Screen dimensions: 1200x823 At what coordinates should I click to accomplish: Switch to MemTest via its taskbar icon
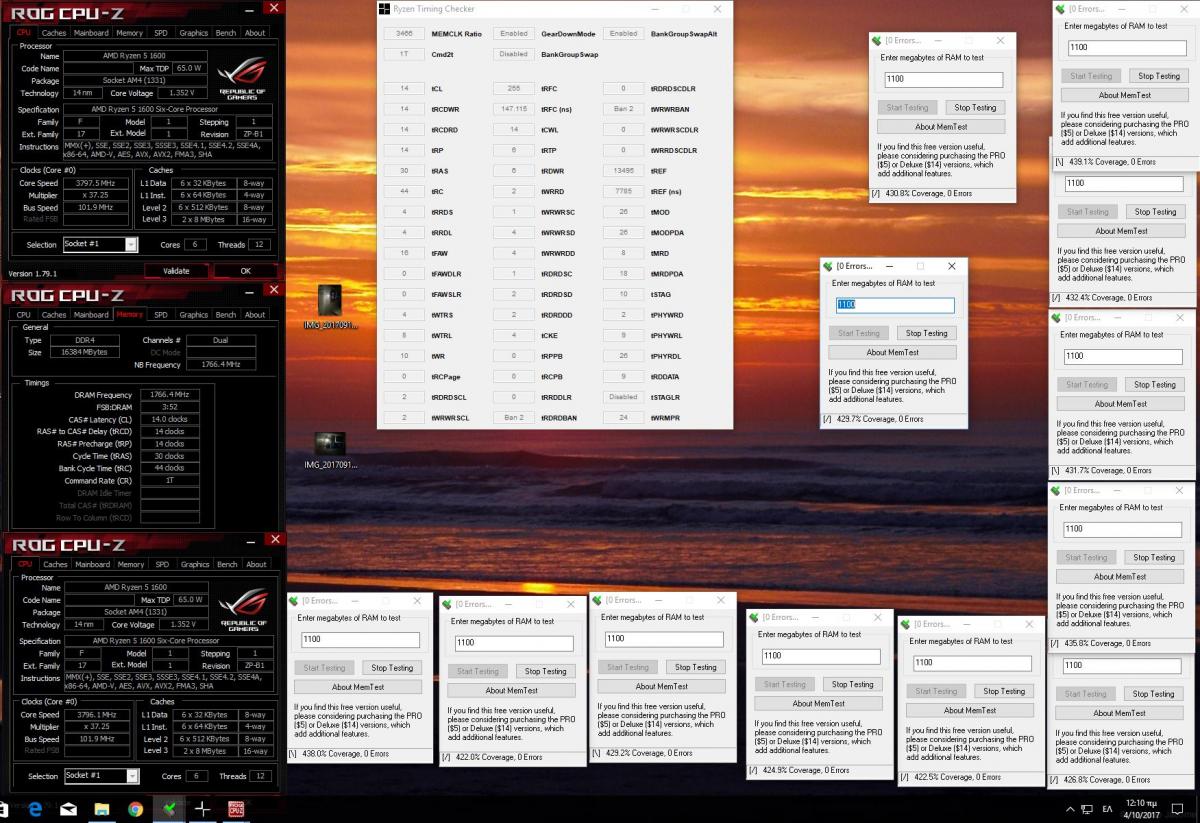point(169,809)
